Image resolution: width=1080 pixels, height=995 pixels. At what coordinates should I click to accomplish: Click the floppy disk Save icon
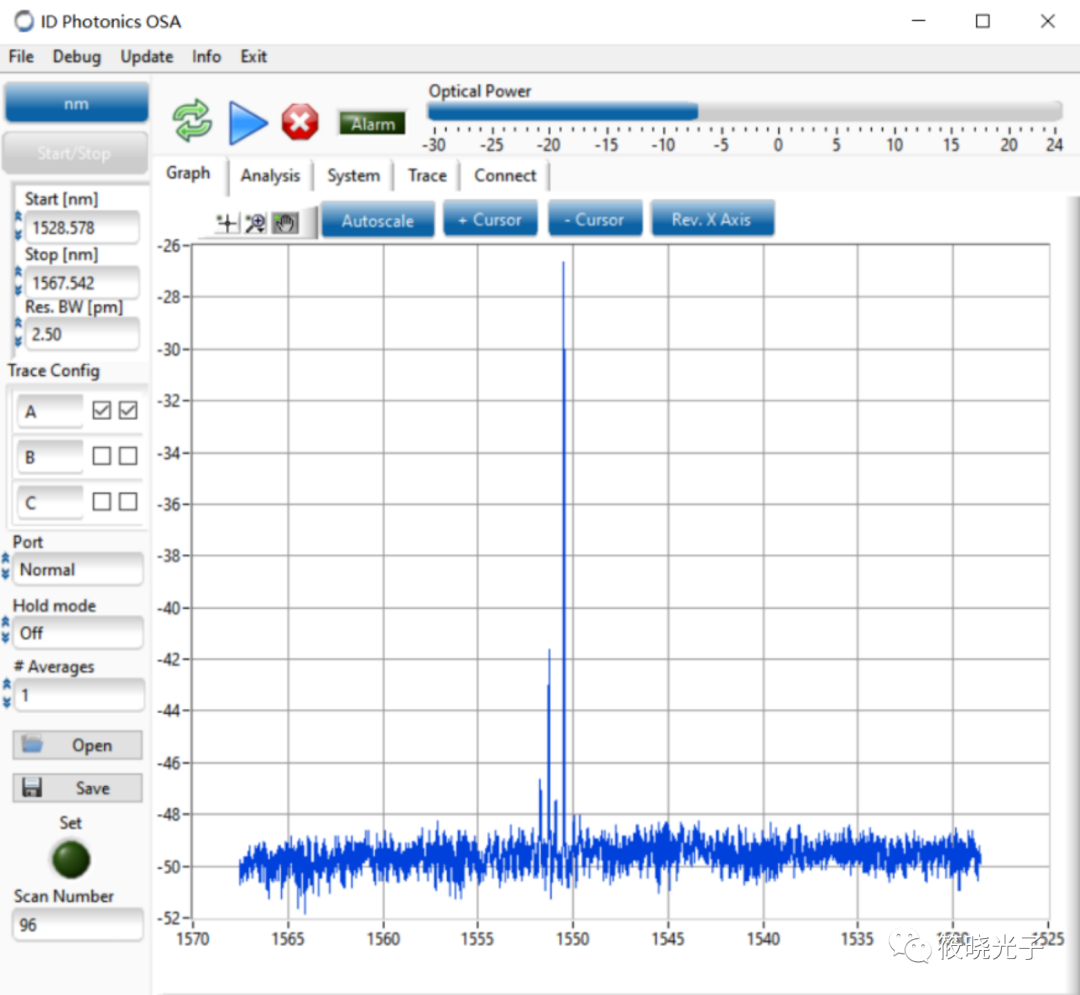point(32,788)
